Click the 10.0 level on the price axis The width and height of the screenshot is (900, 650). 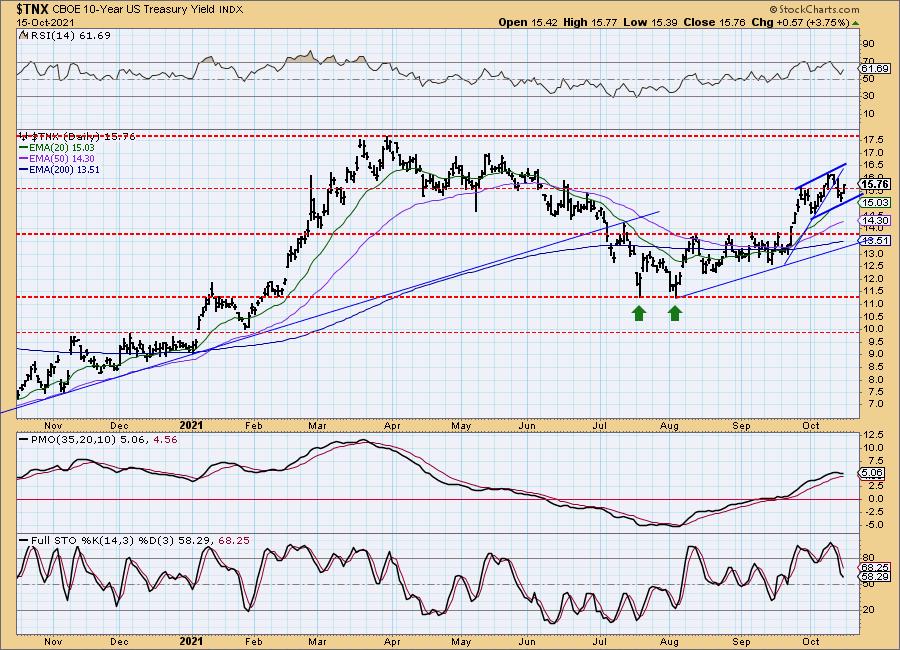(x=872, y=329)
